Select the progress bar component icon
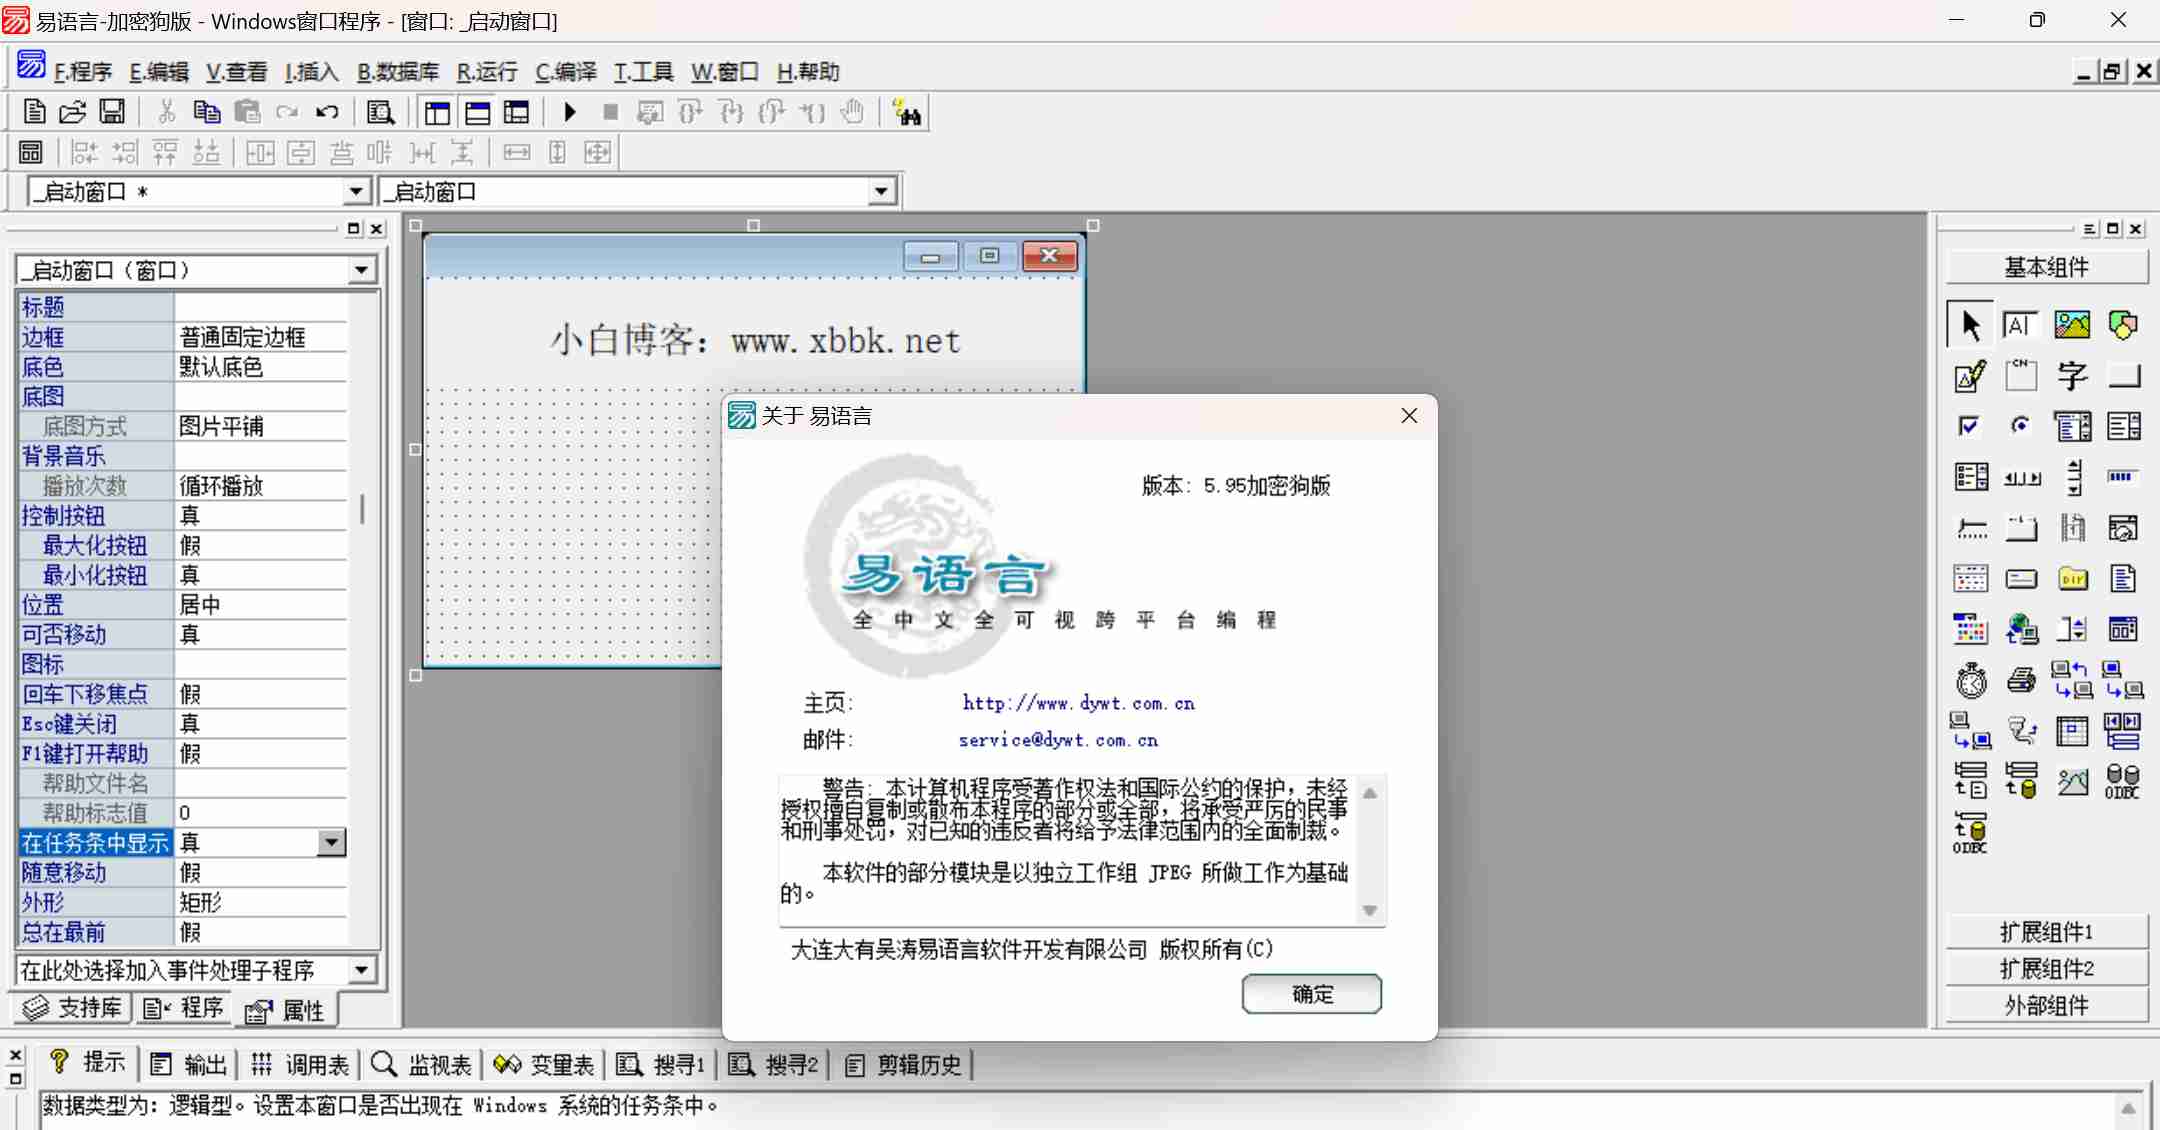The image size is (2160, 1130). point(2123,477)
